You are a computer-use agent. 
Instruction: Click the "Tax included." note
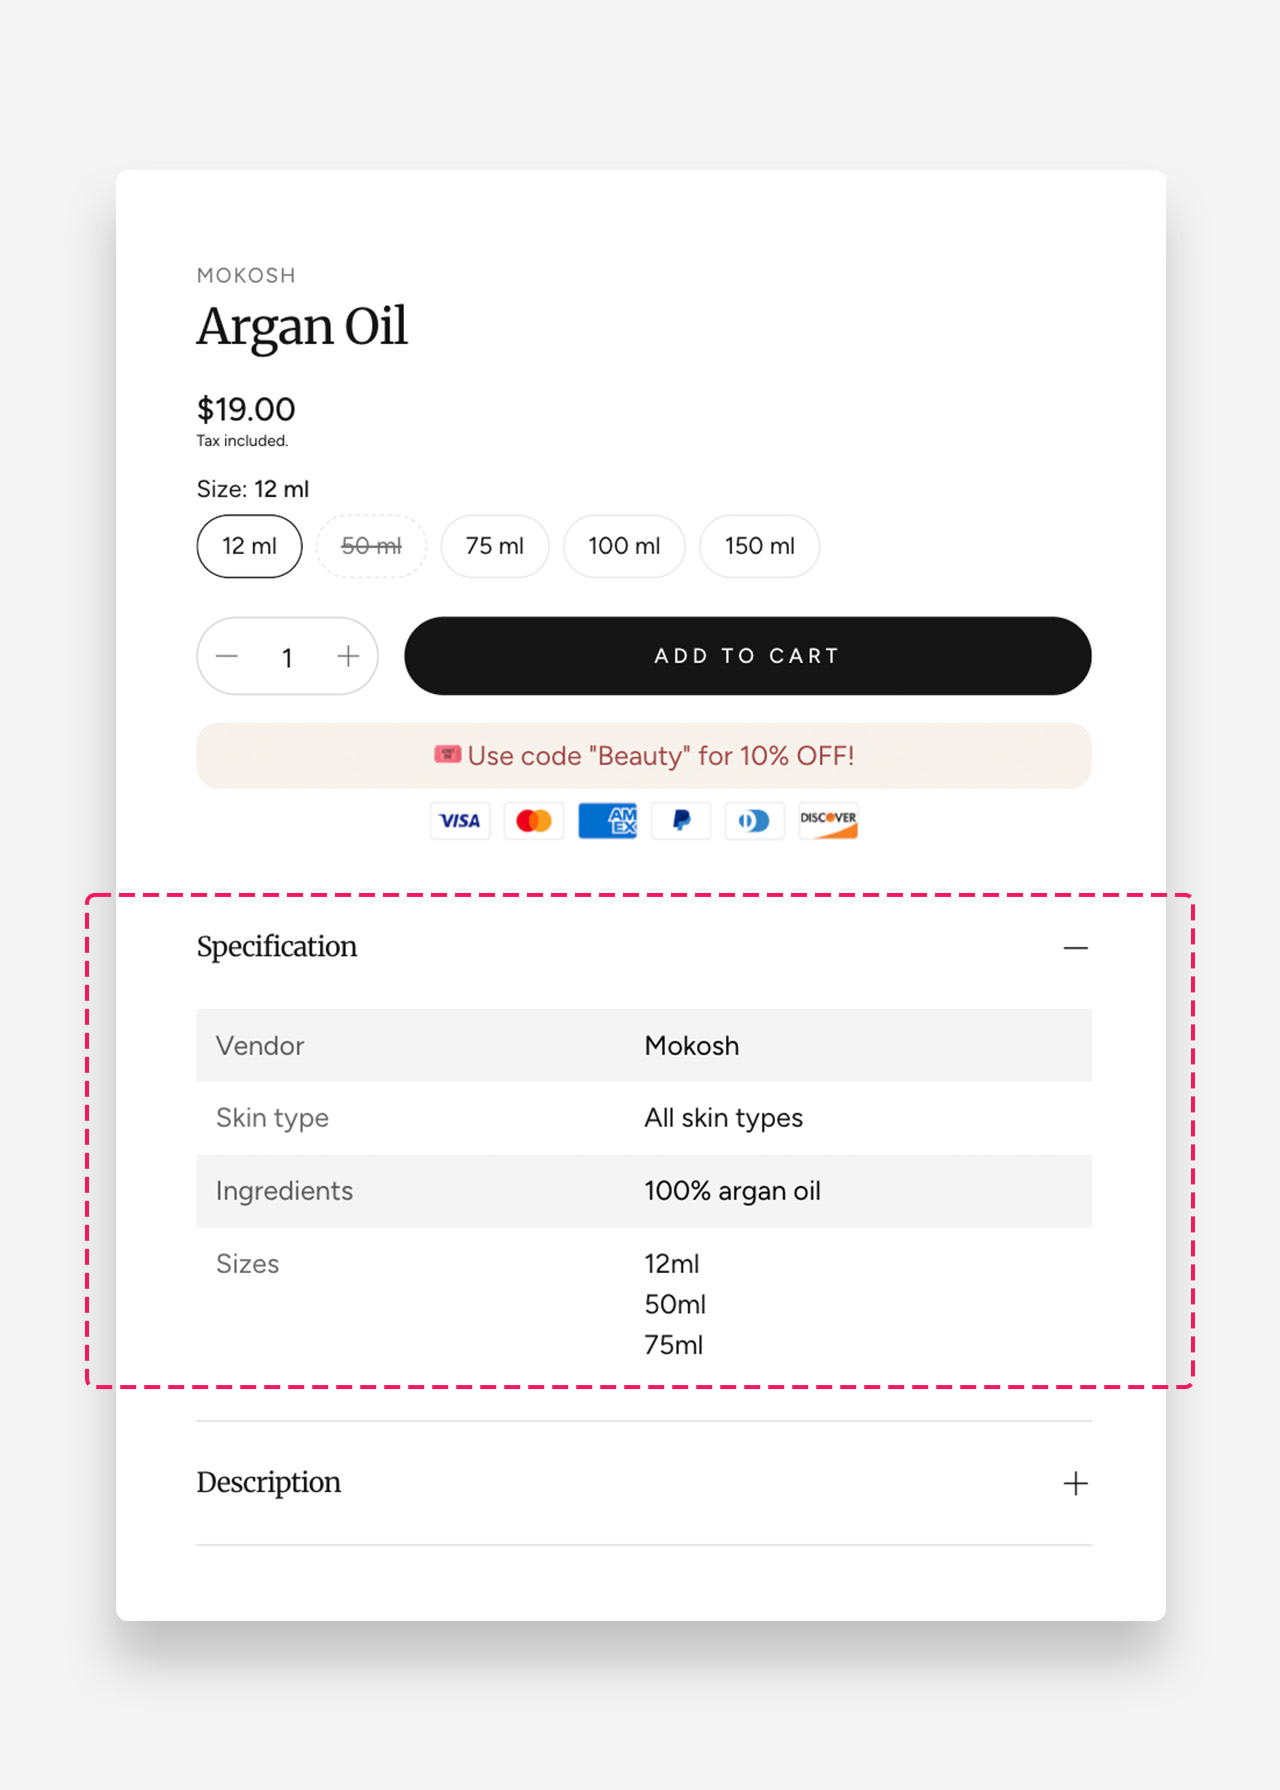click(x=242, y=441)
